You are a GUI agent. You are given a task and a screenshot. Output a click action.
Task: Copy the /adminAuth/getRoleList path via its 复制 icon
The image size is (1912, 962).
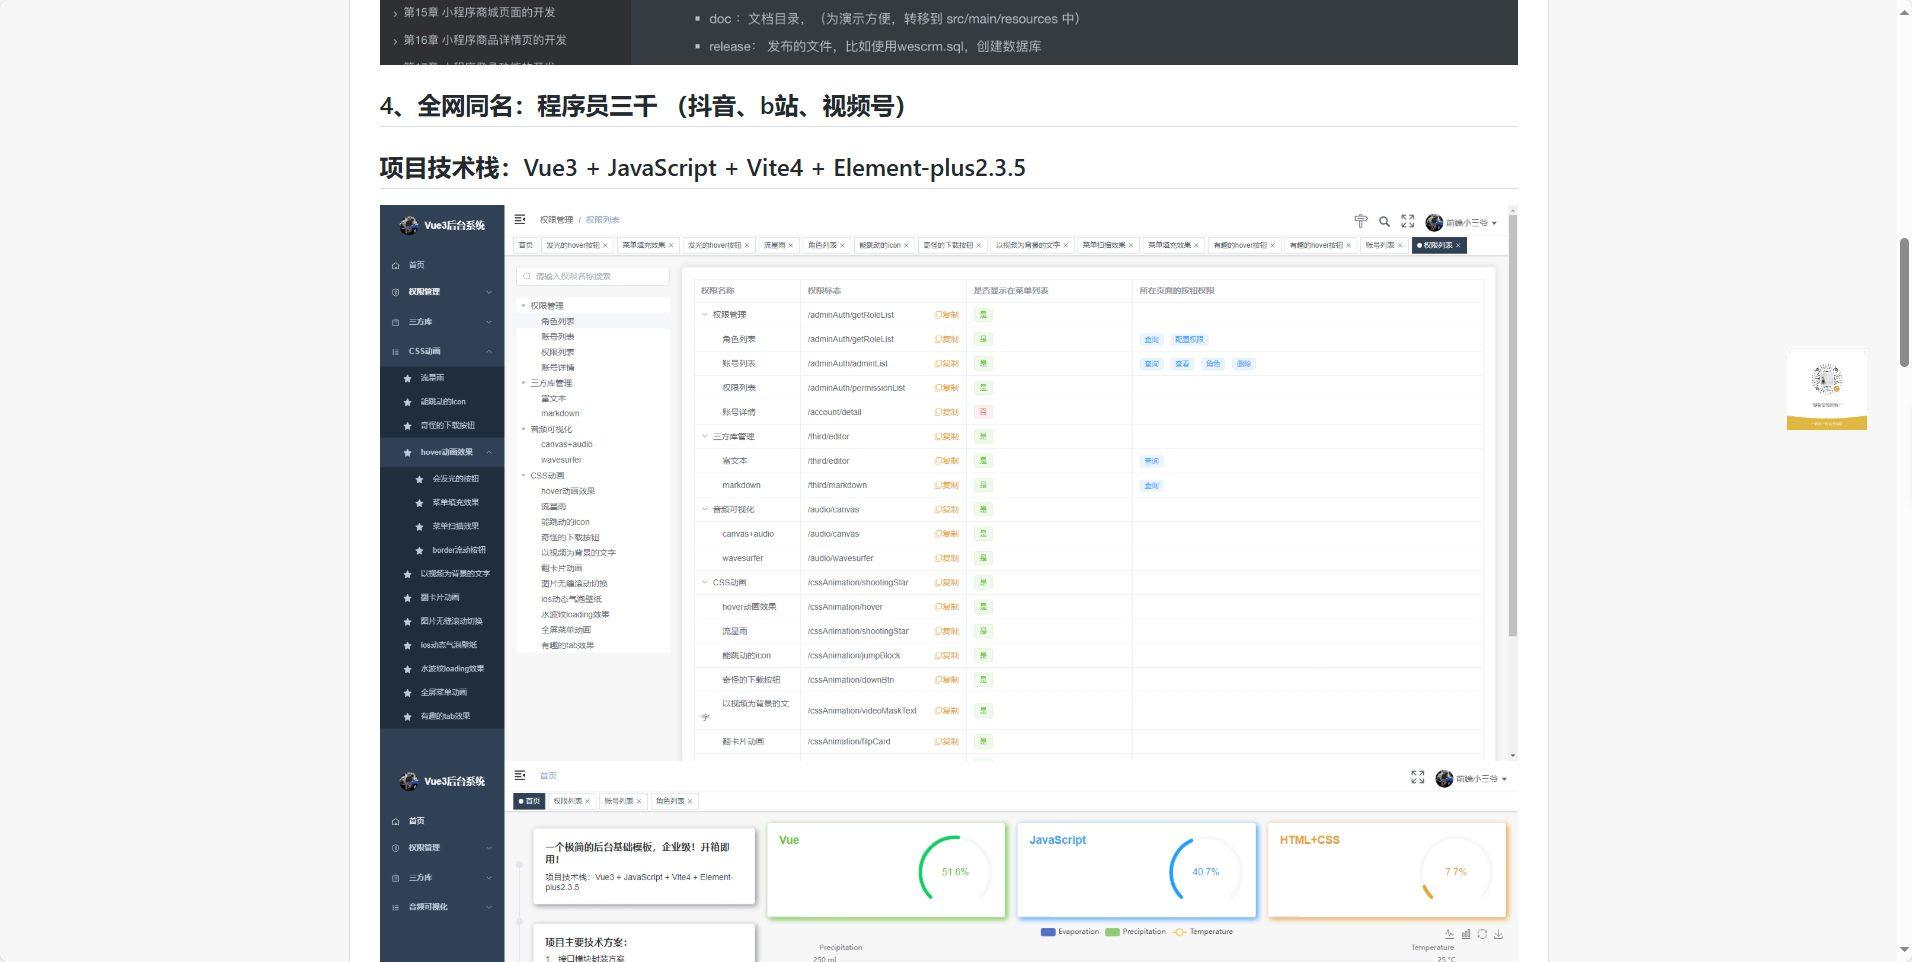coord(945,314)
